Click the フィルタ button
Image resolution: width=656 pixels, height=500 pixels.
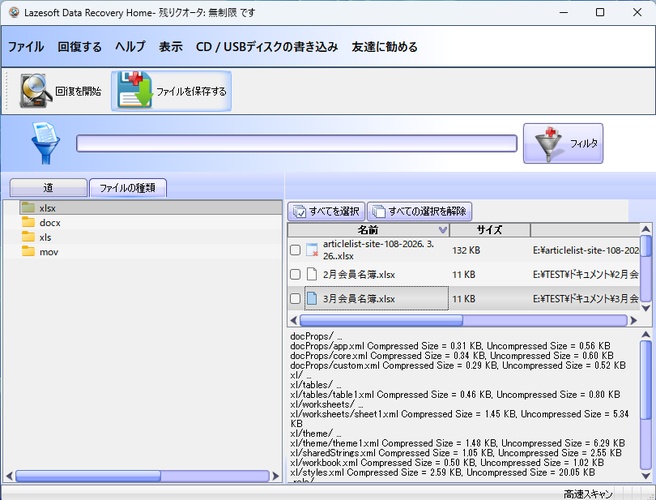point(563,144)
